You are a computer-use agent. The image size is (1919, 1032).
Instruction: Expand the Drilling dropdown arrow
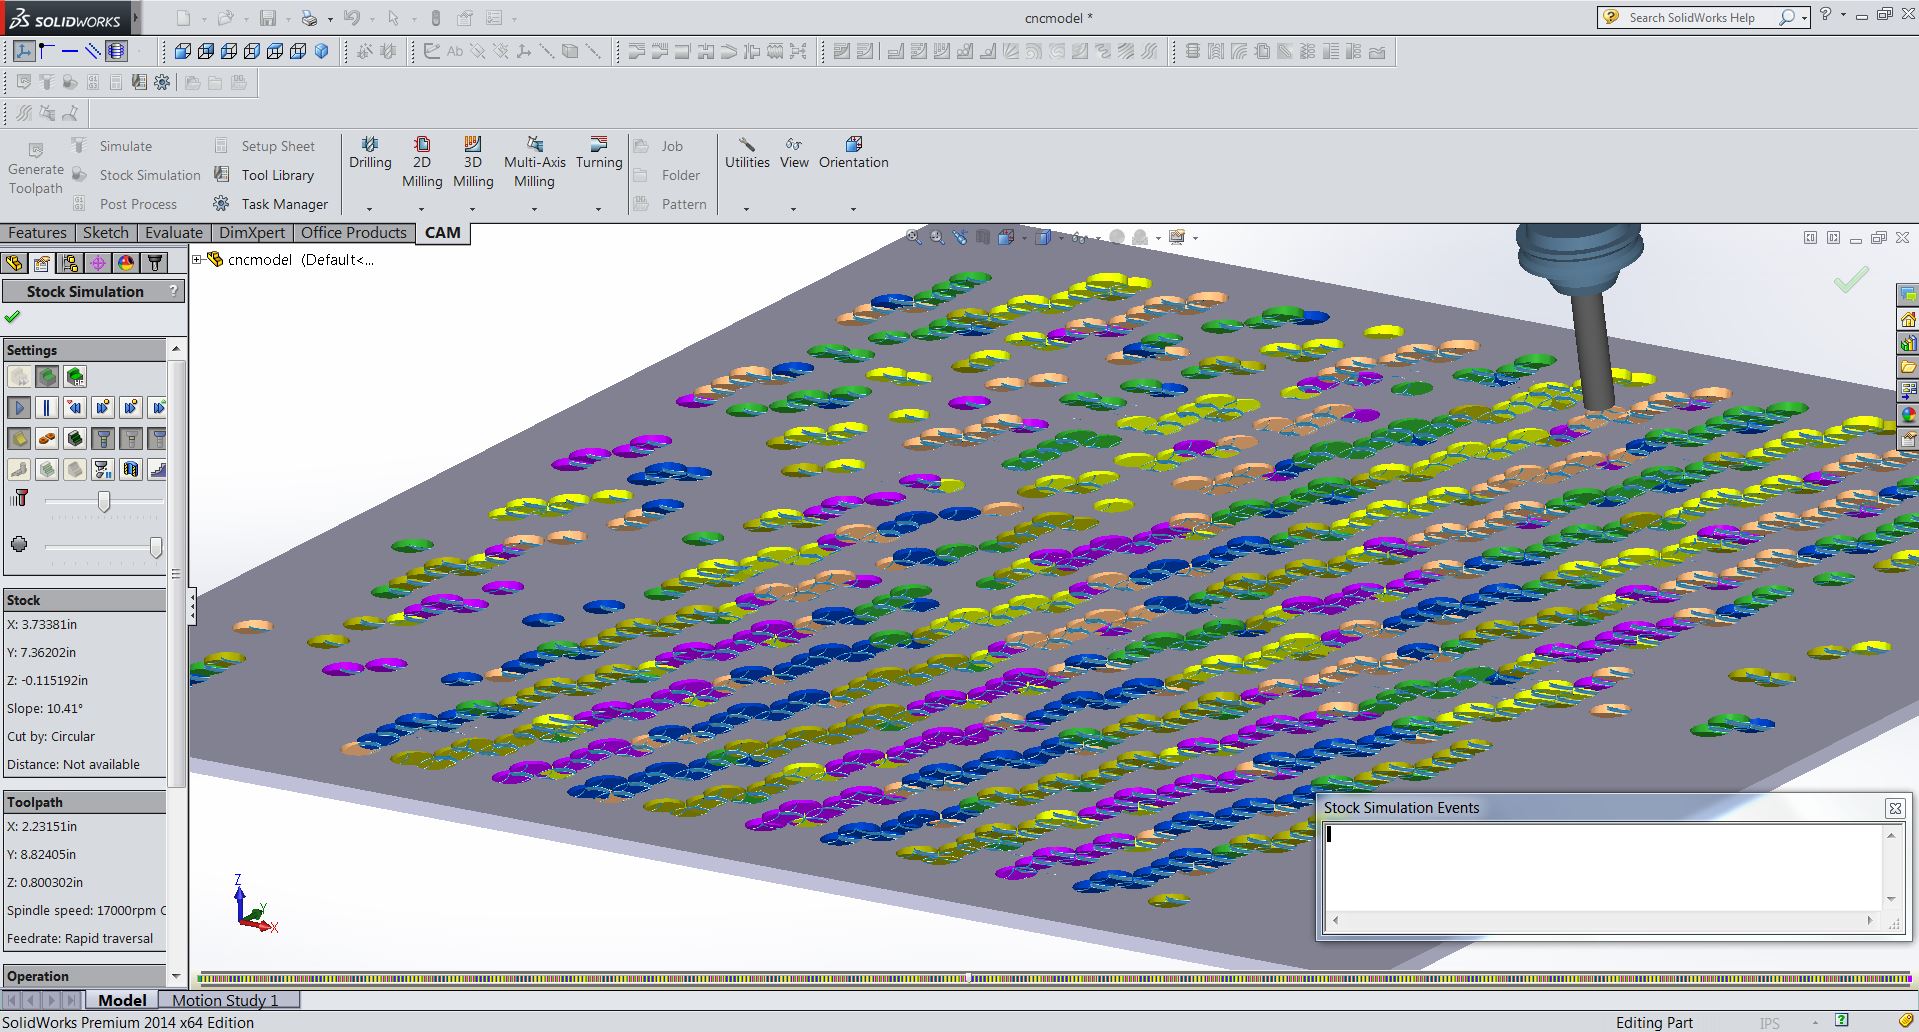(367, 208)
